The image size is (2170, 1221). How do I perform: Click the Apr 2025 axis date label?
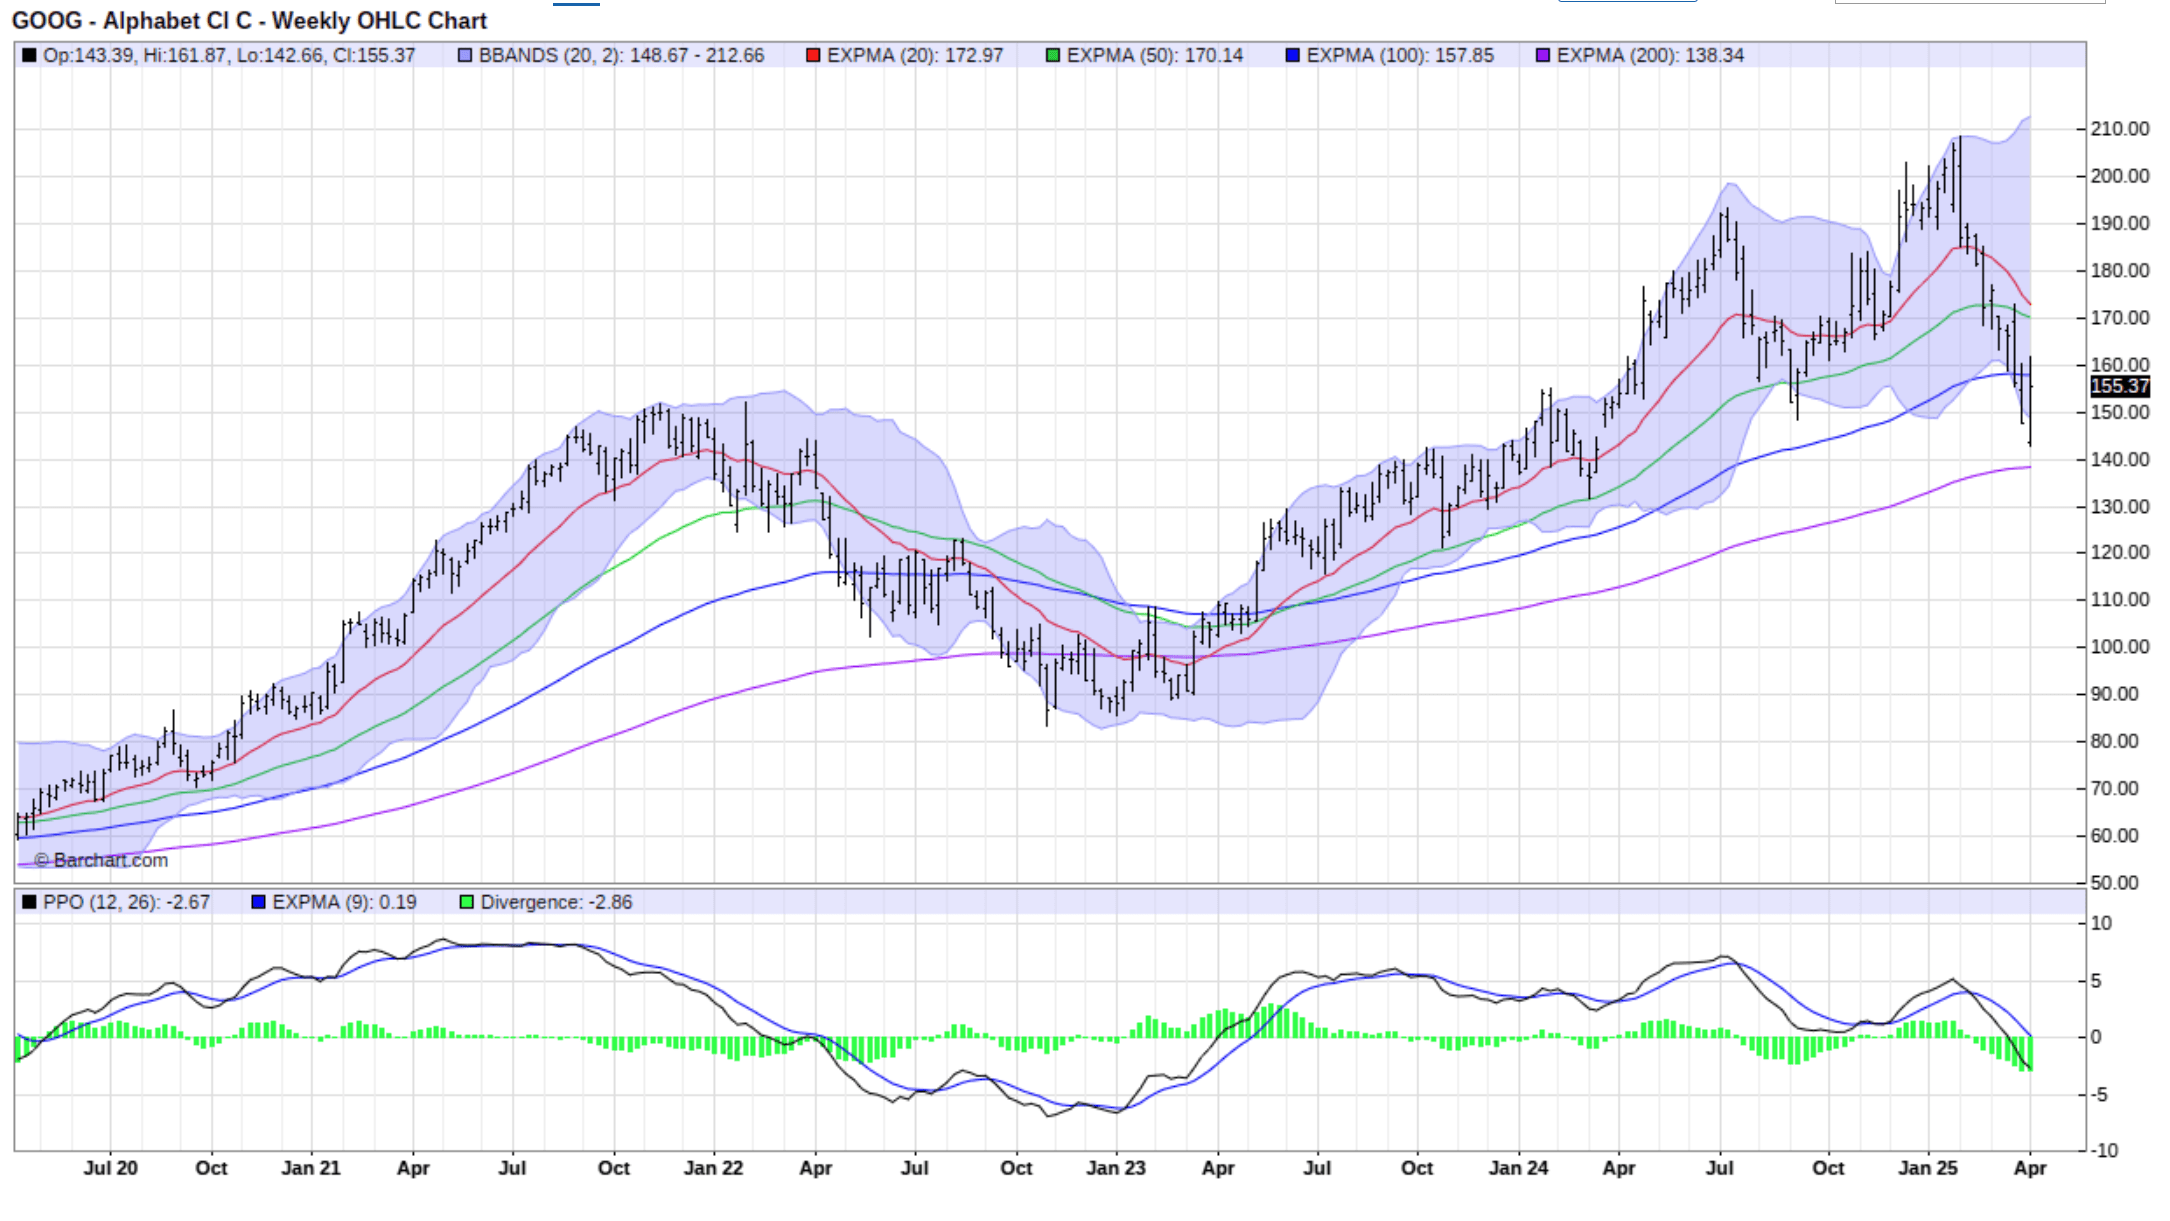point(2031,1167)
